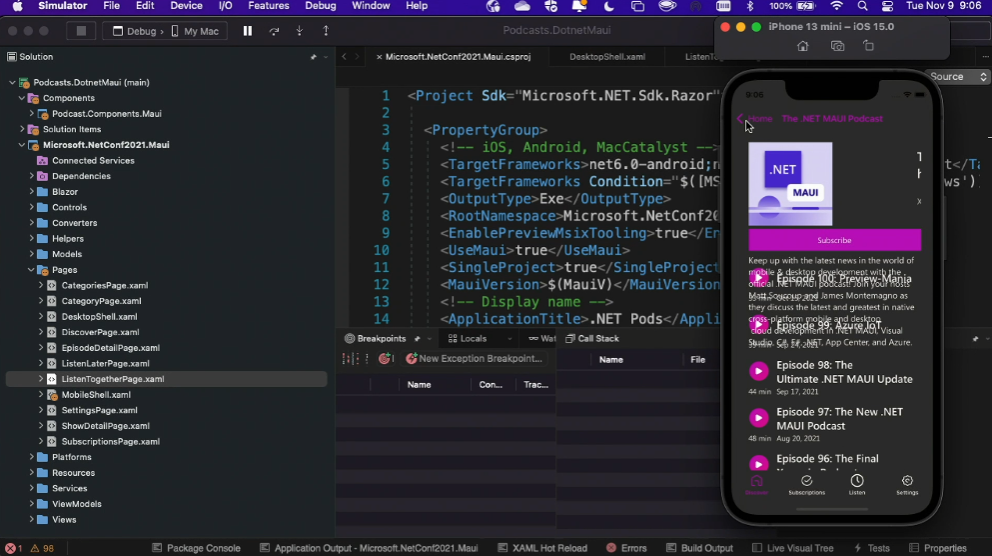Collapse the Pages folder
992x556 pixels.
point(30,270)
